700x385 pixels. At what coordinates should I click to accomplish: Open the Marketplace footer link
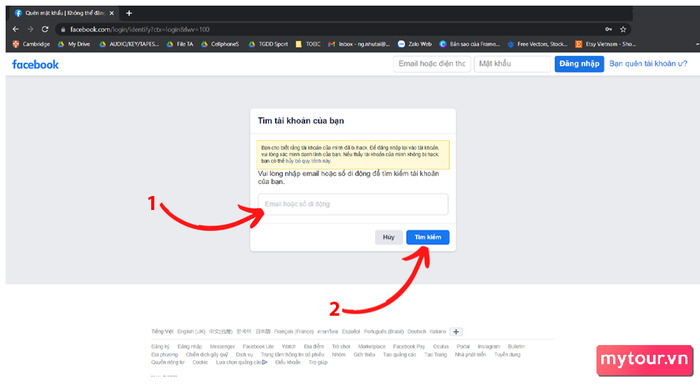coord(371,347)
